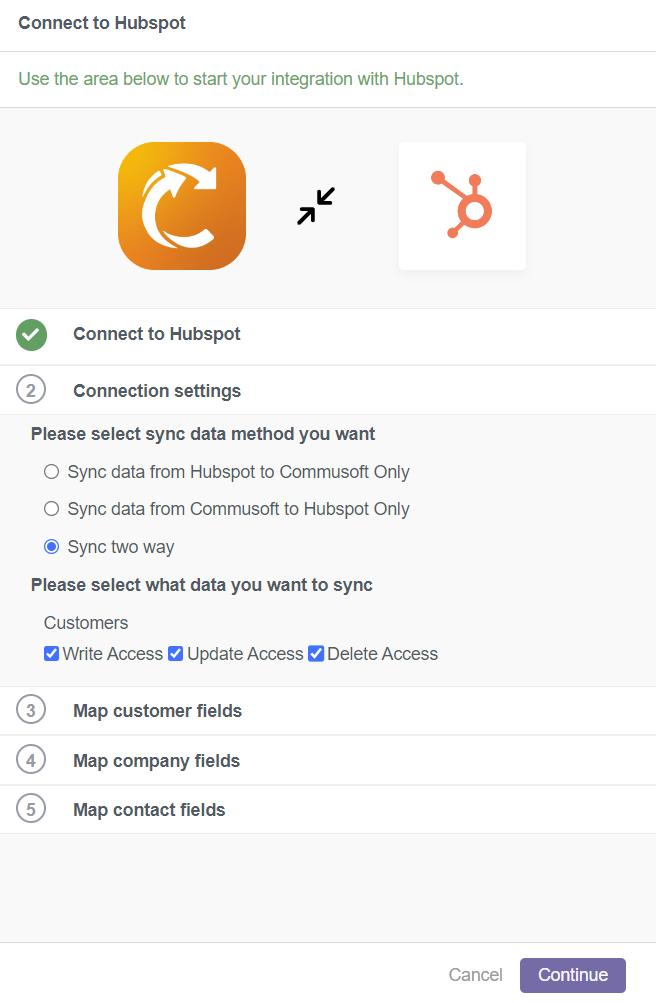Expand the Map customer fields section

pos(328,711)
